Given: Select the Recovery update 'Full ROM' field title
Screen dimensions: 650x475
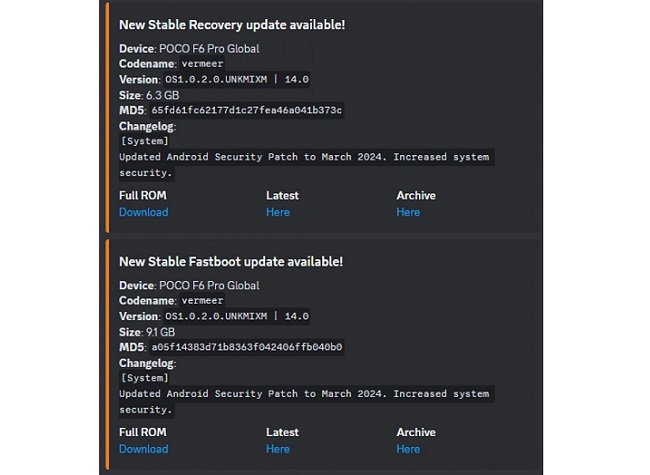Looking at the screenshot, I should pos(143,195).
